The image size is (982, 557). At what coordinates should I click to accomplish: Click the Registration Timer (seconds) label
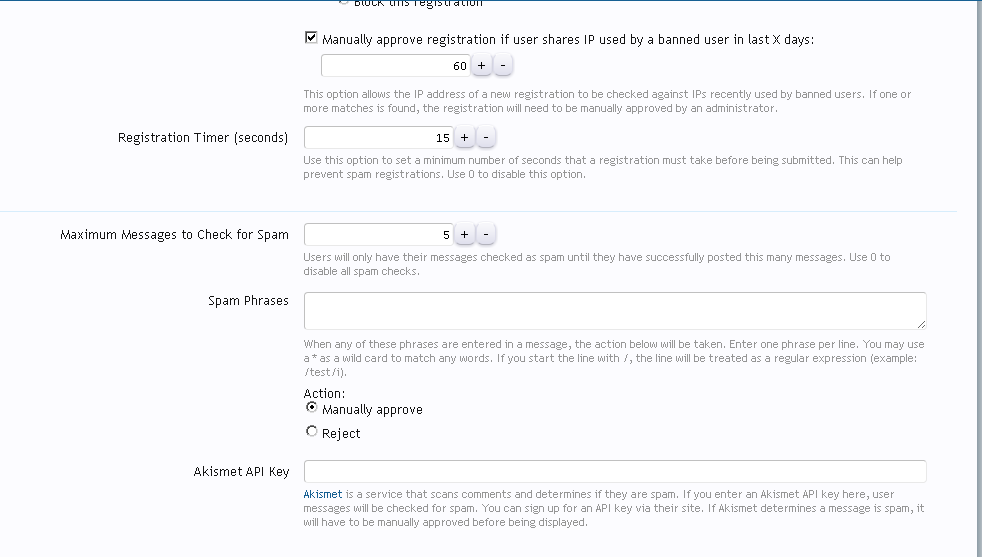click(203, 138)
